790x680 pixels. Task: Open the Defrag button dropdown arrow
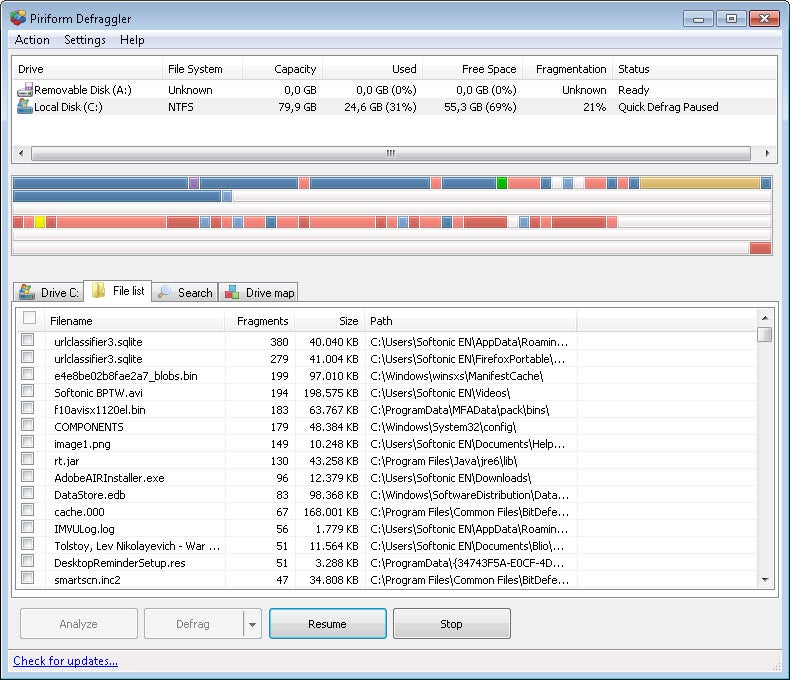tap(252, 624)
